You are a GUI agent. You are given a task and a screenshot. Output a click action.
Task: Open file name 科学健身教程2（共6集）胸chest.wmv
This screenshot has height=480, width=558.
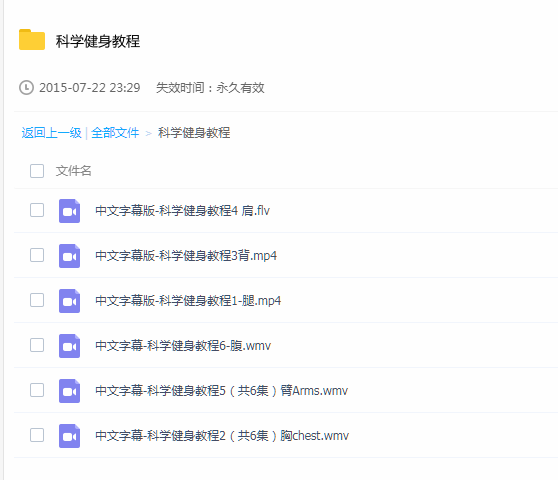222,436
